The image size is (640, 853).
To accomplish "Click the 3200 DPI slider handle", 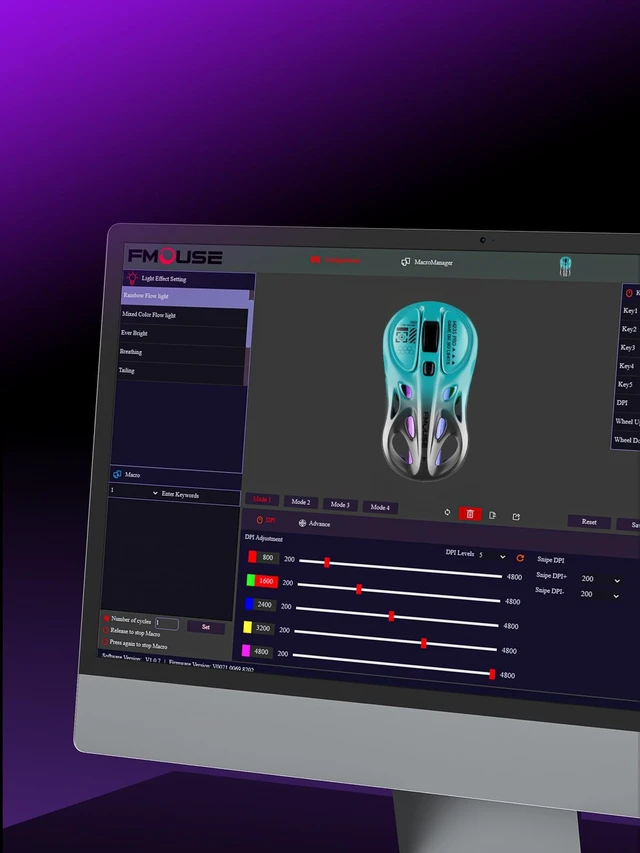I will point(423,644).
